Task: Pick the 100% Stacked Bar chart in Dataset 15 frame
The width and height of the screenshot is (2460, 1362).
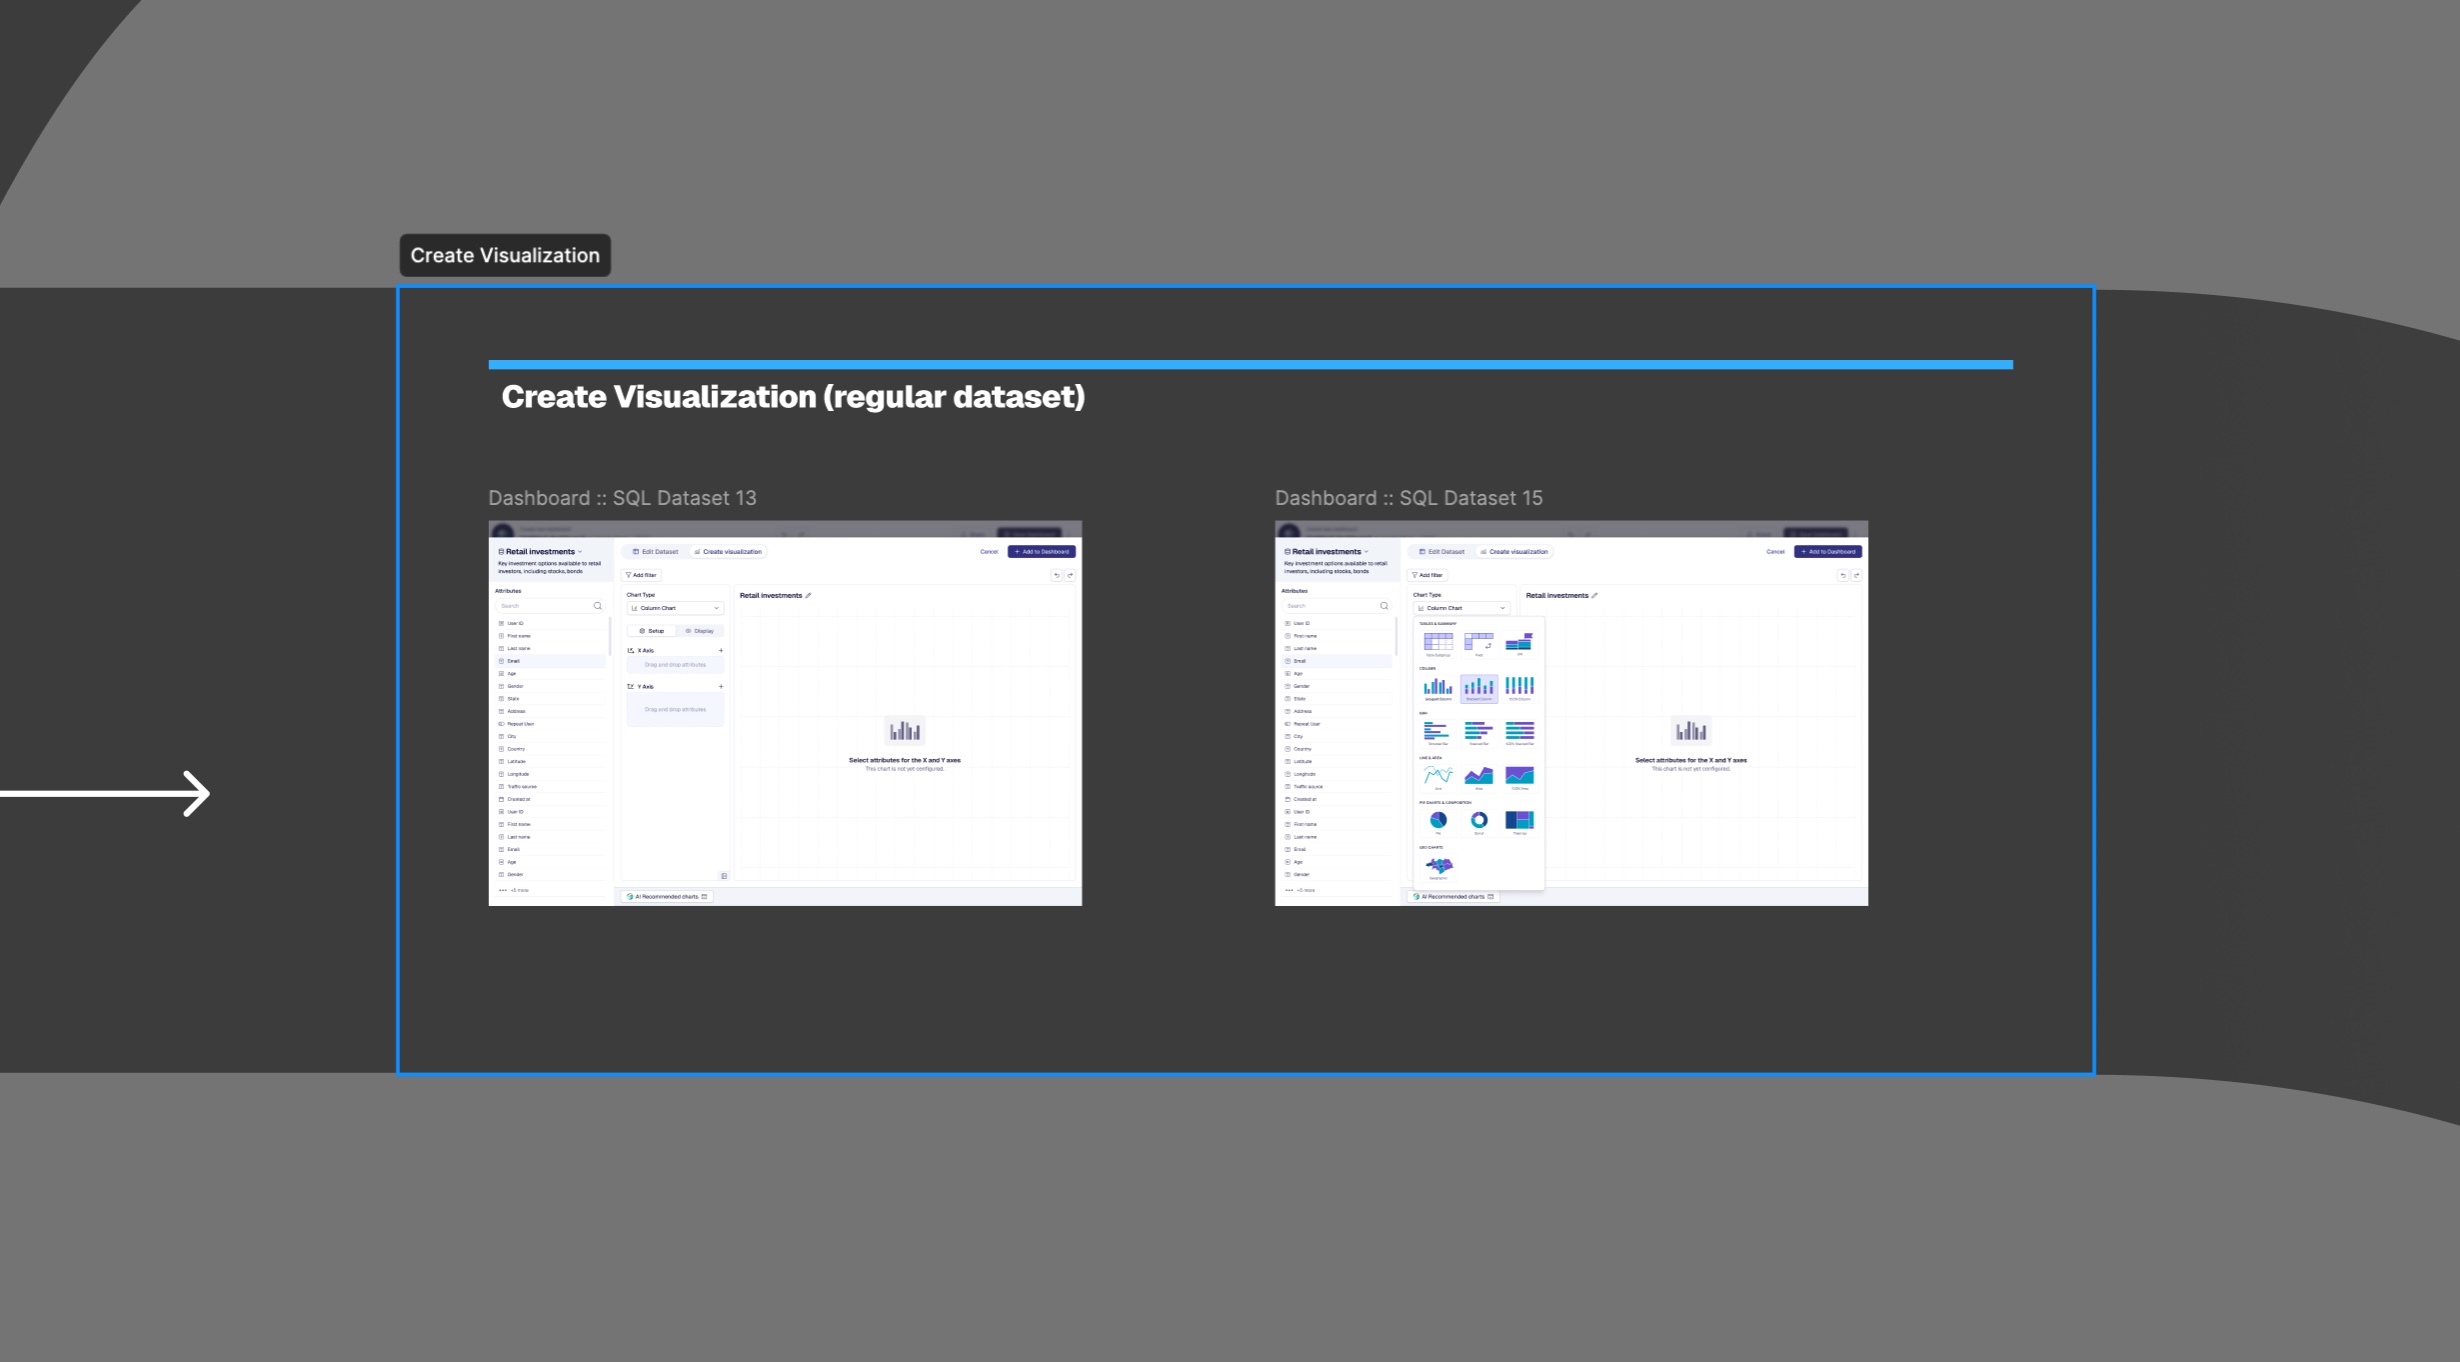Action: [1520, 733]
